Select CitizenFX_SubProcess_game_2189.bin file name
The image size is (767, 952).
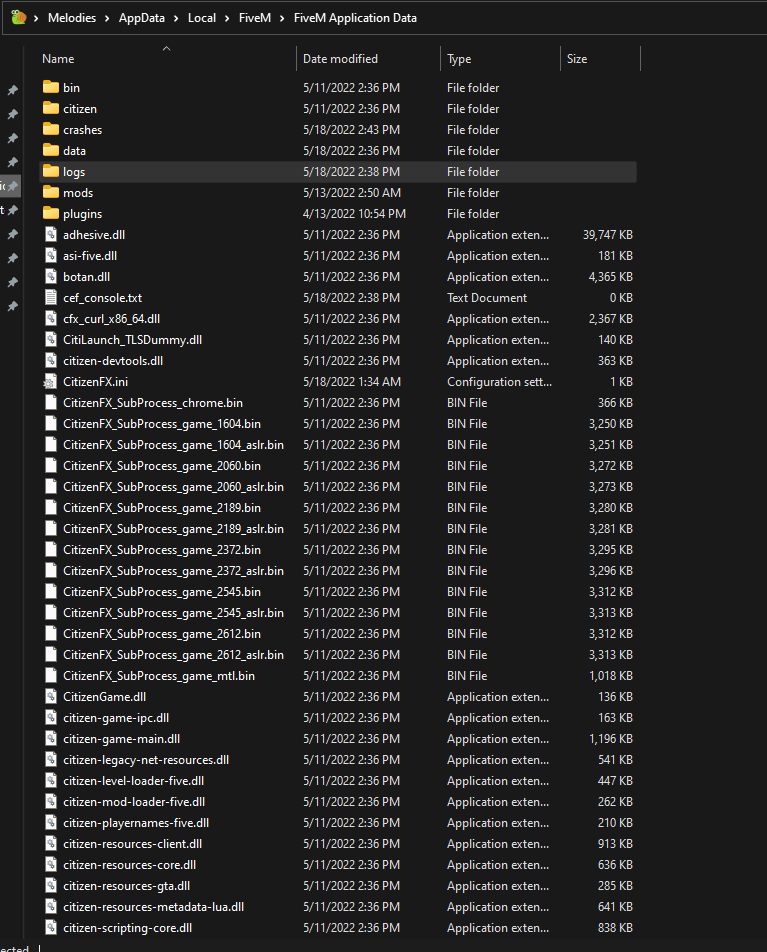point(162,508)
